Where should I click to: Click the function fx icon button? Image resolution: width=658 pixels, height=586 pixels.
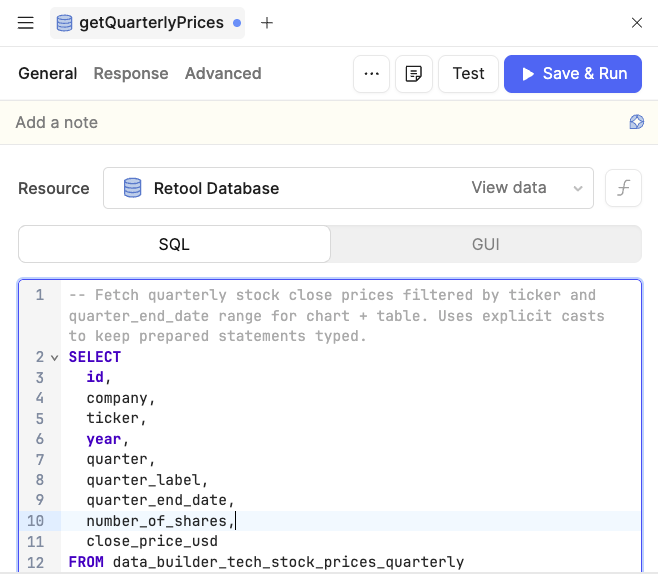[623, 188]
